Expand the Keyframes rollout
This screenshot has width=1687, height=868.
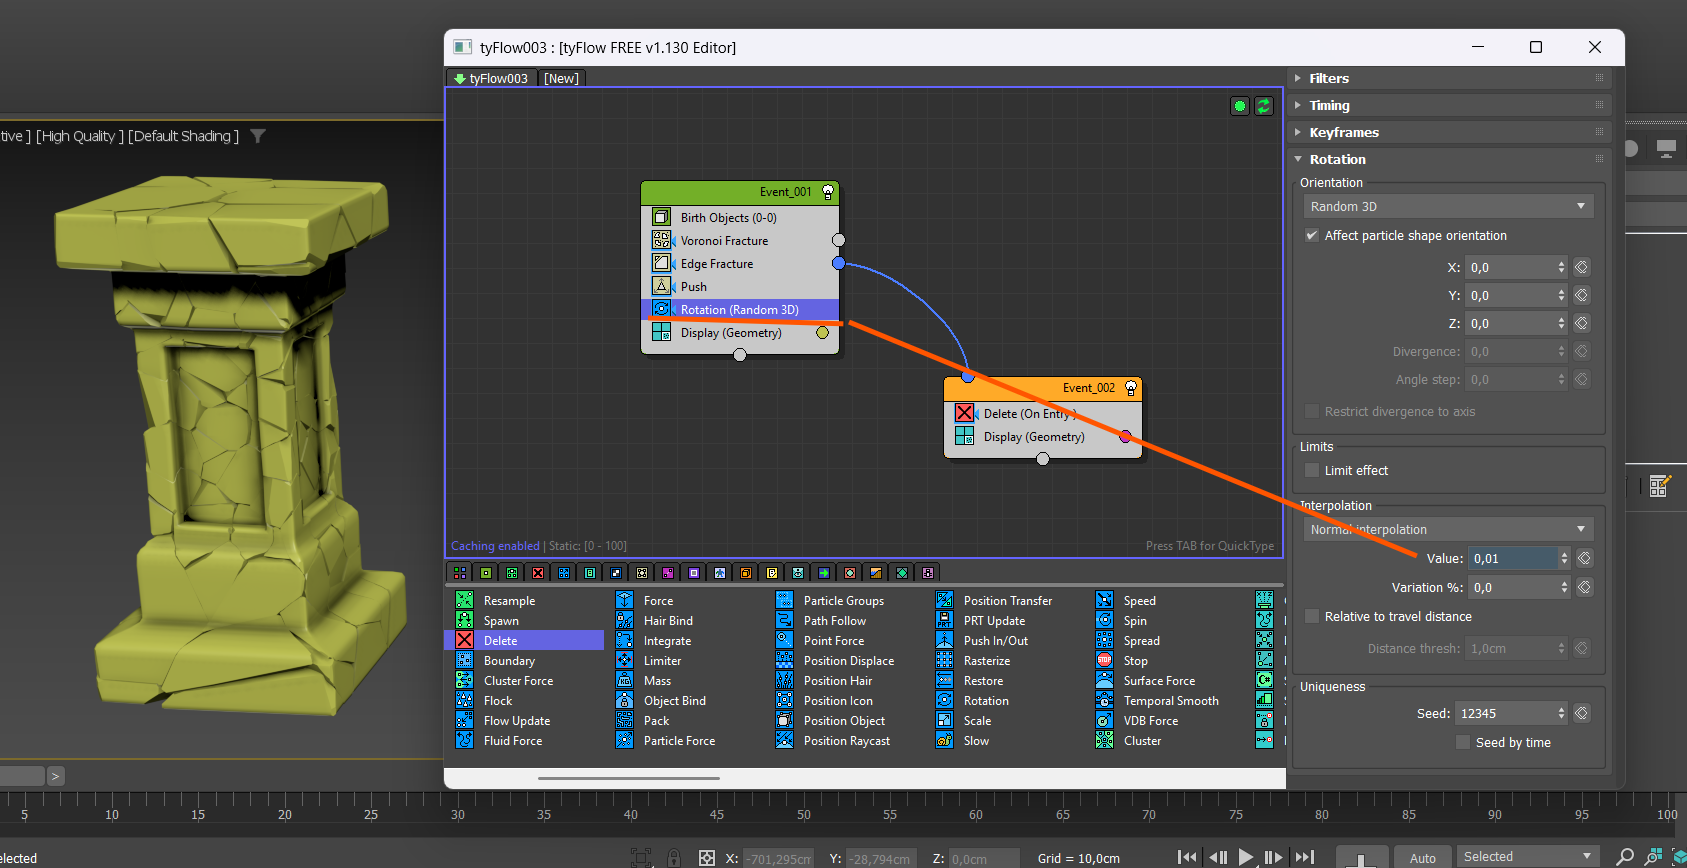pos(1343,132)
